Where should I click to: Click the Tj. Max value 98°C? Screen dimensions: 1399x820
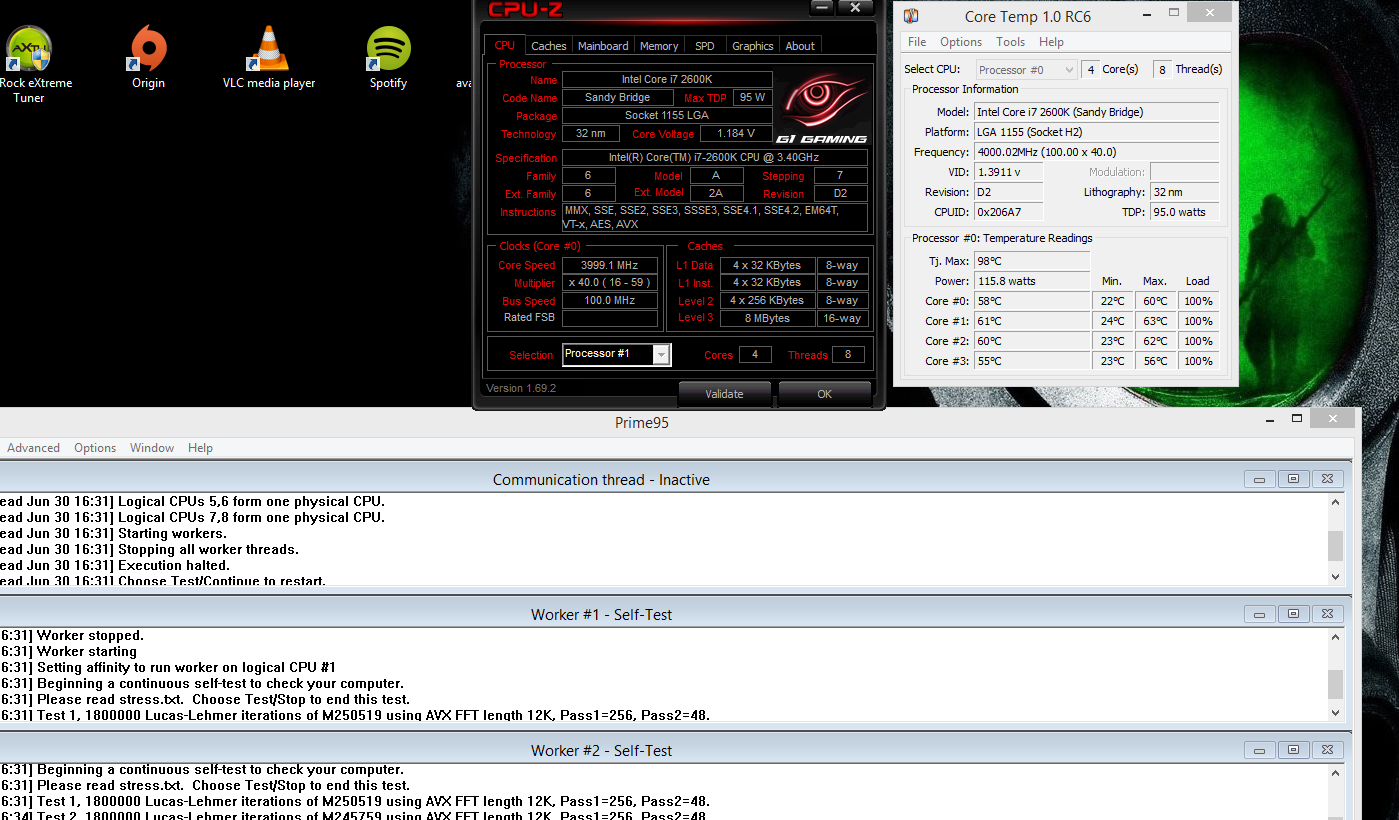(1032, 261)
